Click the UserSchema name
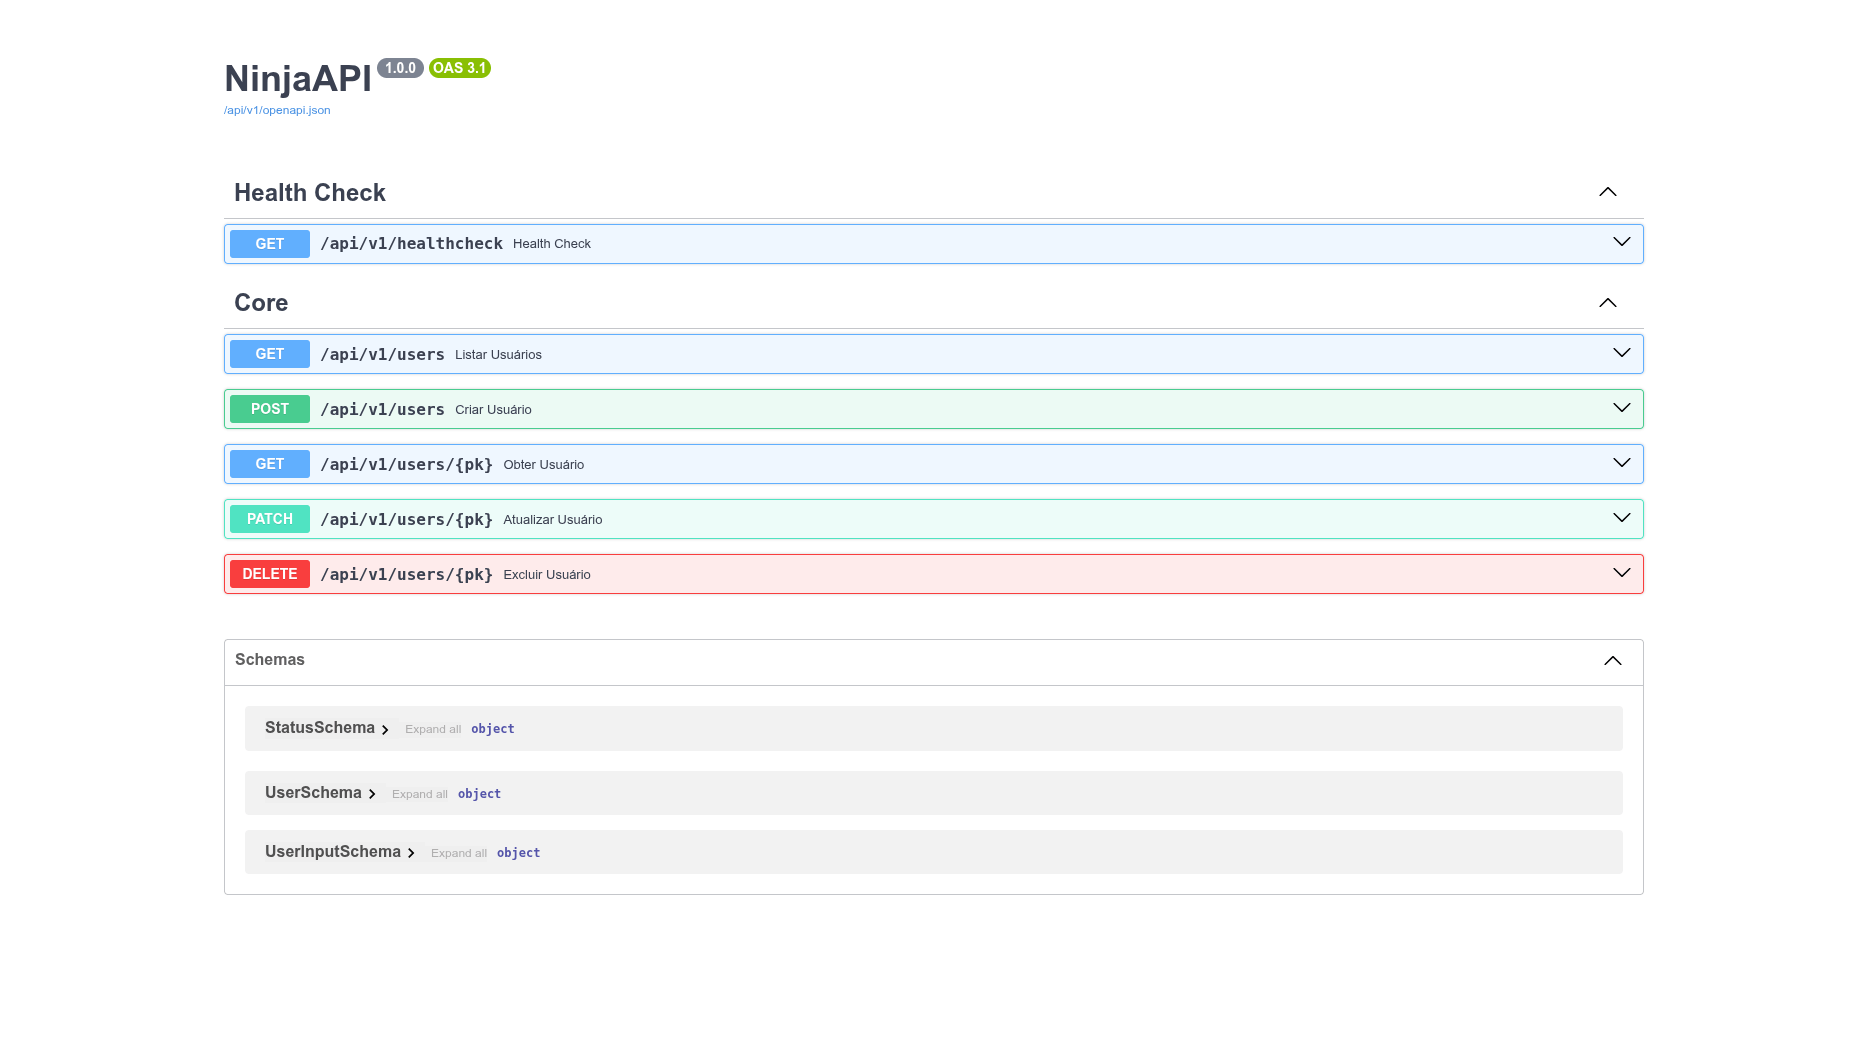1868x1047 pixels. pyautogui.click(x=313, y=793)
